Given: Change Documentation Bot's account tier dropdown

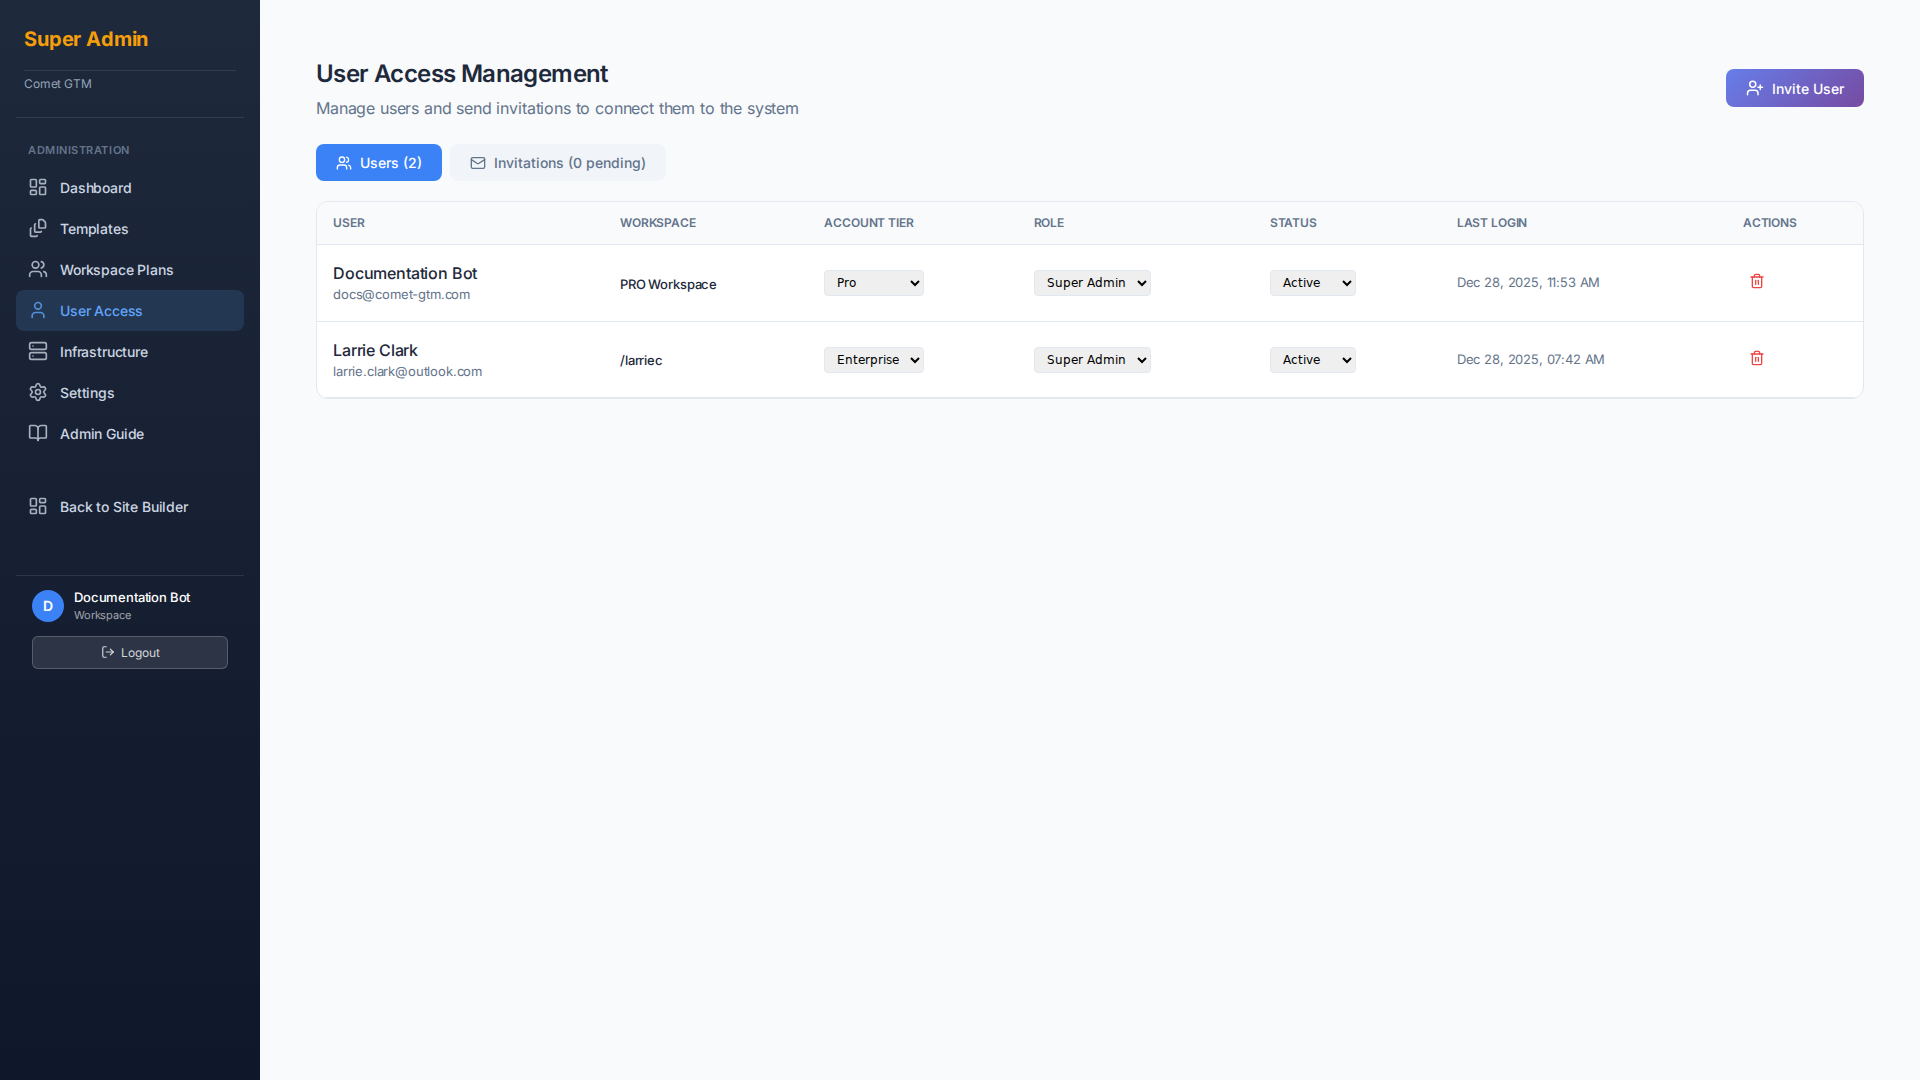Looking at the screenshot, I should tap(873, 282).
